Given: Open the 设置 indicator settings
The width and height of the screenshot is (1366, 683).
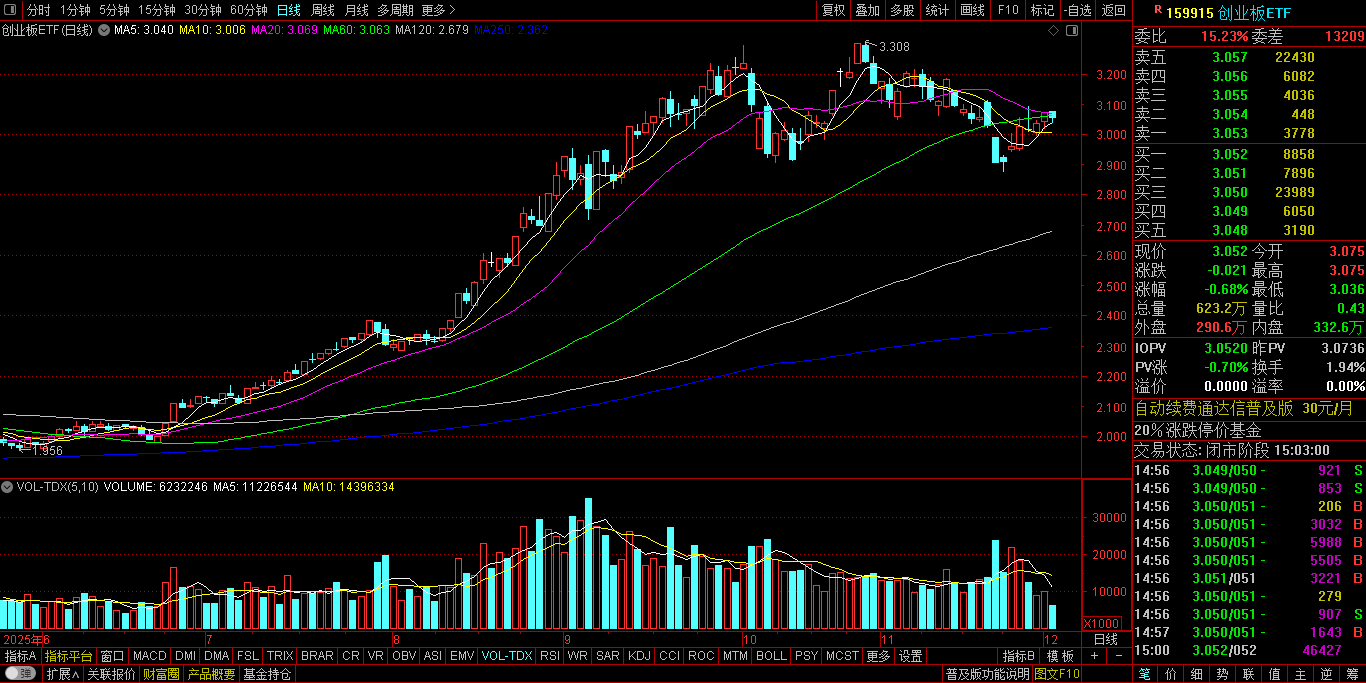Looking at the screenshot, I should coord(910,656).
